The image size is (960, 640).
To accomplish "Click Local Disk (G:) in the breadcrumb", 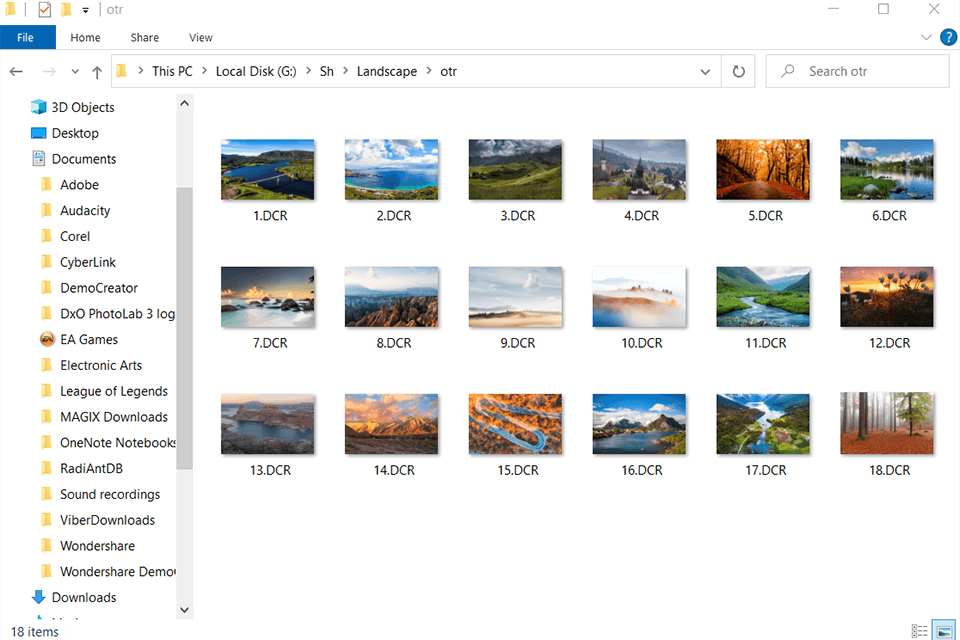I will click(256, 72).
